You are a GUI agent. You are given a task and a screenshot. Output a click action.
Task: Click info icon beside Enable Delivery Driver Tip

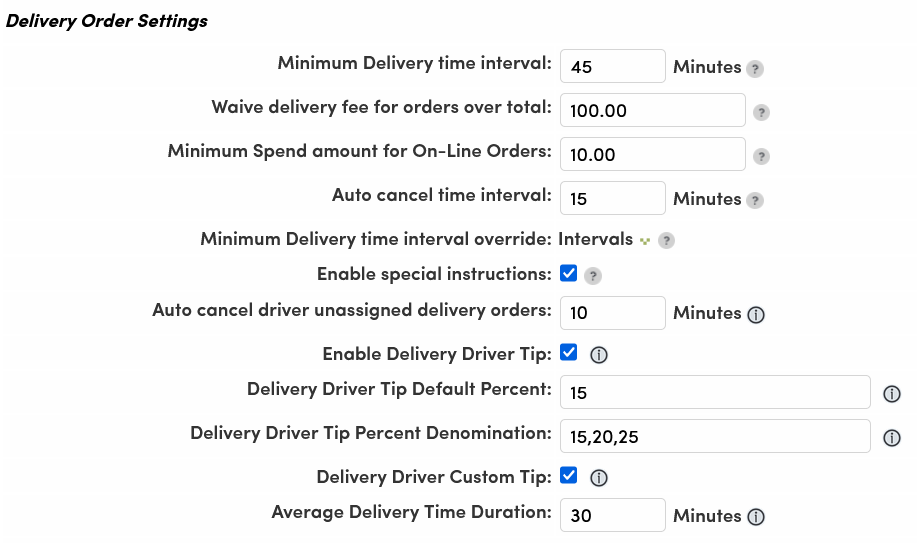598,355
